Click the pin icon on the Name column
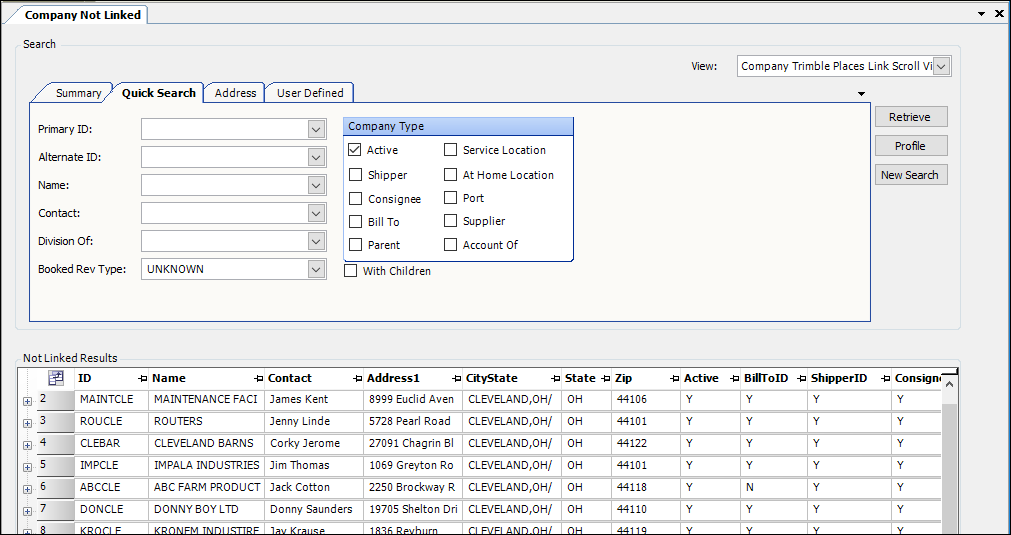The image size is (1011, 535). pos(258,379)
